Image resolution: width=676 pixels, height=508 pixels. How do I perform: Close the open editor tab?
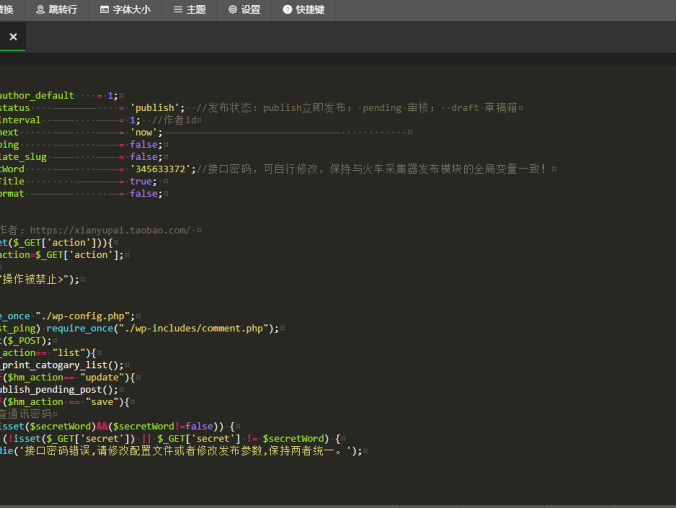click(13, 37)
